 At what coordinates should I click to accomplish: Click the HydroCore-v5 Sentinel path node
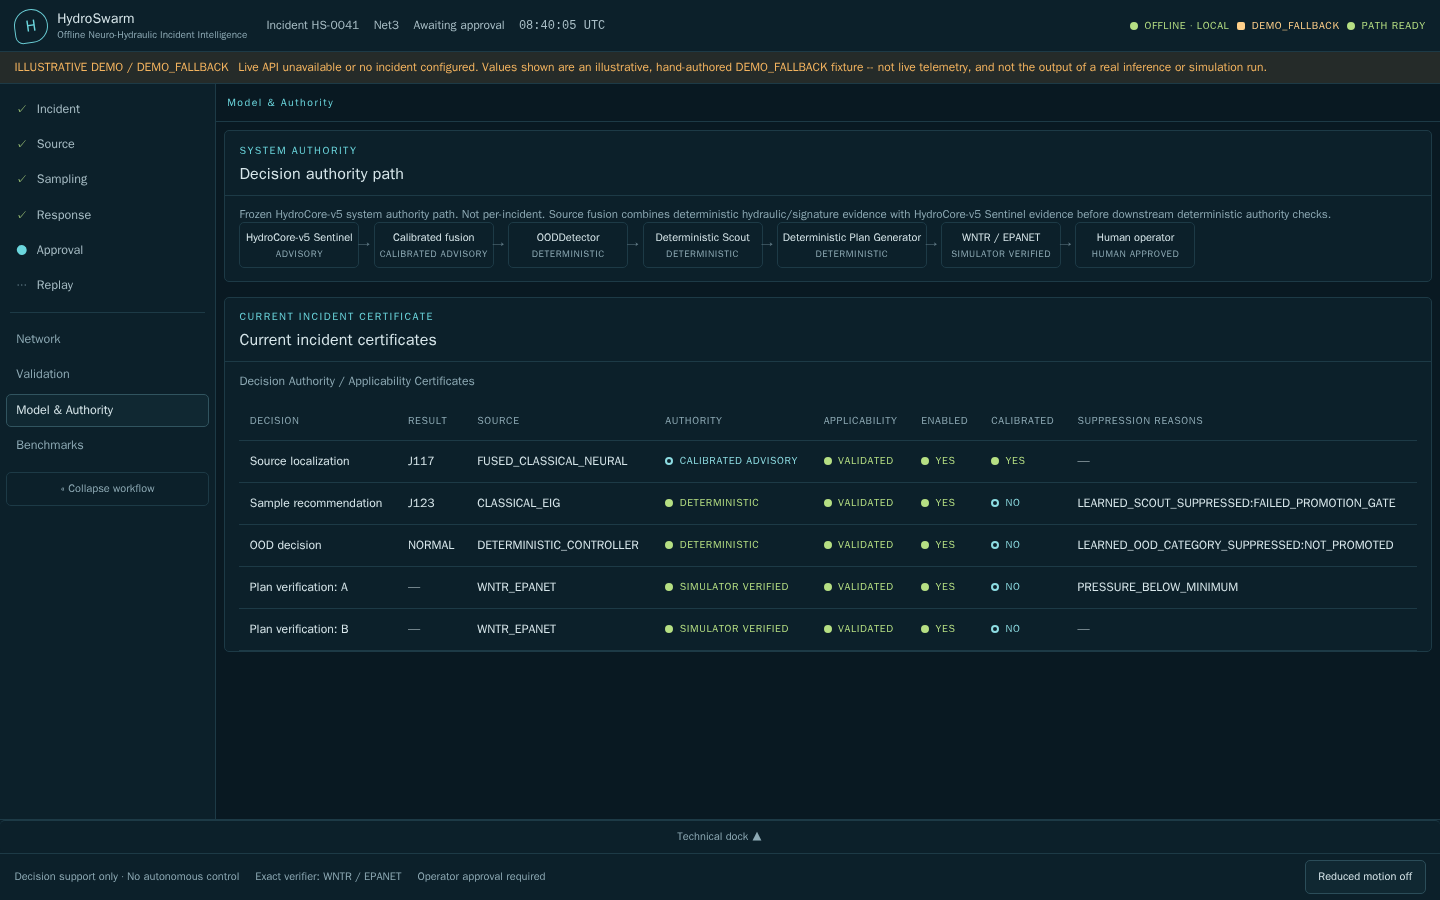[299, 245]
